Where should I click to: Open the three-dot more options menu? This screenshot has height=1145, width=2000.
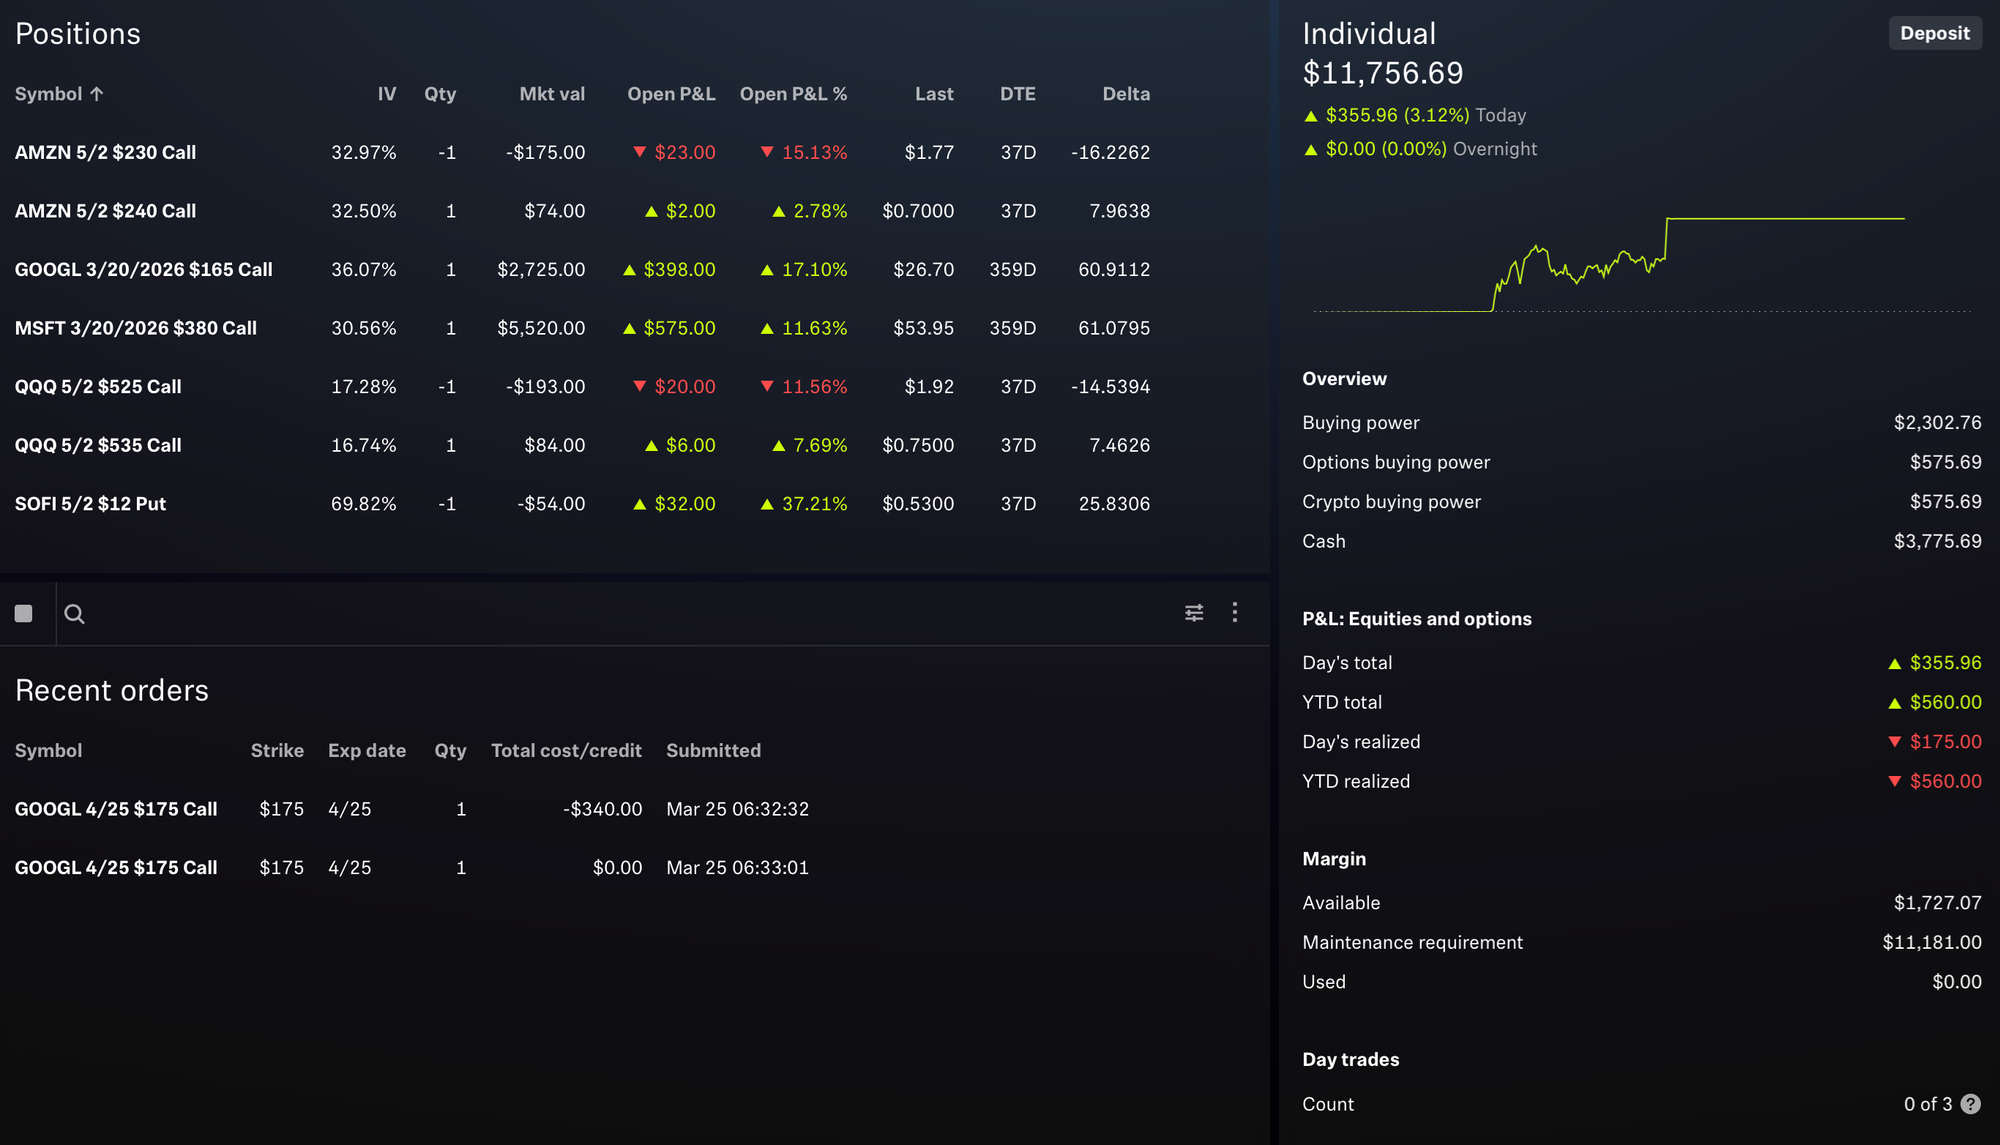[1235, 612]
